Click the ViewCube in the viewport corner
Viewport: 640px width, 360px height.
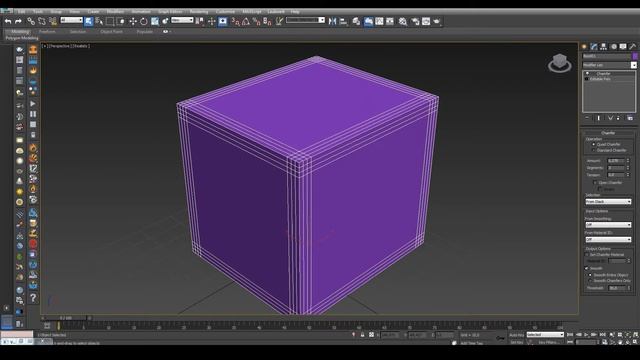(x=560, y=63)
